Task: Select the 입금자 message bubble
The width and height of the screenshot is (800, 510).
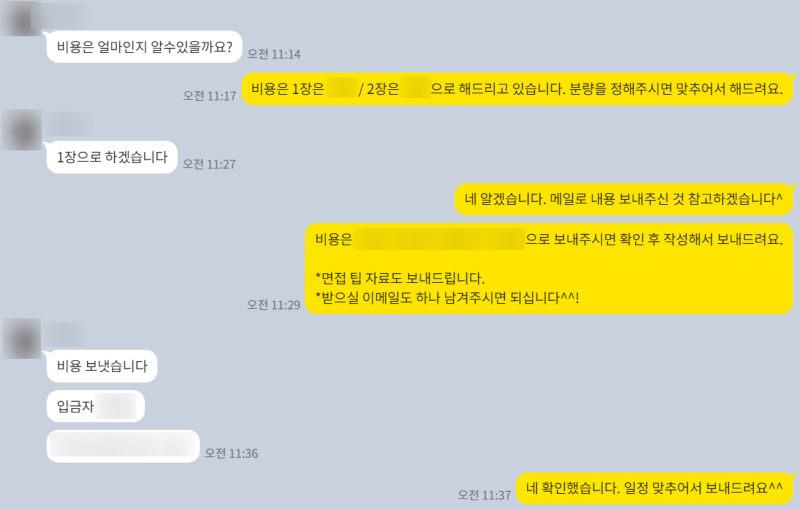Action: click(95, 406)
